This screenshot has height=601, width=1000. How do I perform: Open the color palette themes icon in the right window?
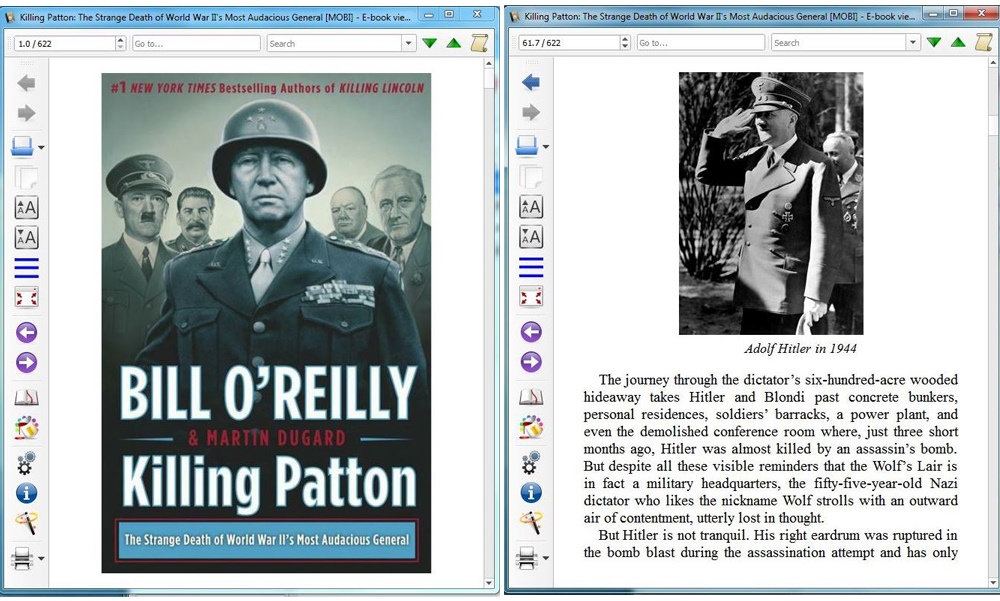click(x=531, y=427)
